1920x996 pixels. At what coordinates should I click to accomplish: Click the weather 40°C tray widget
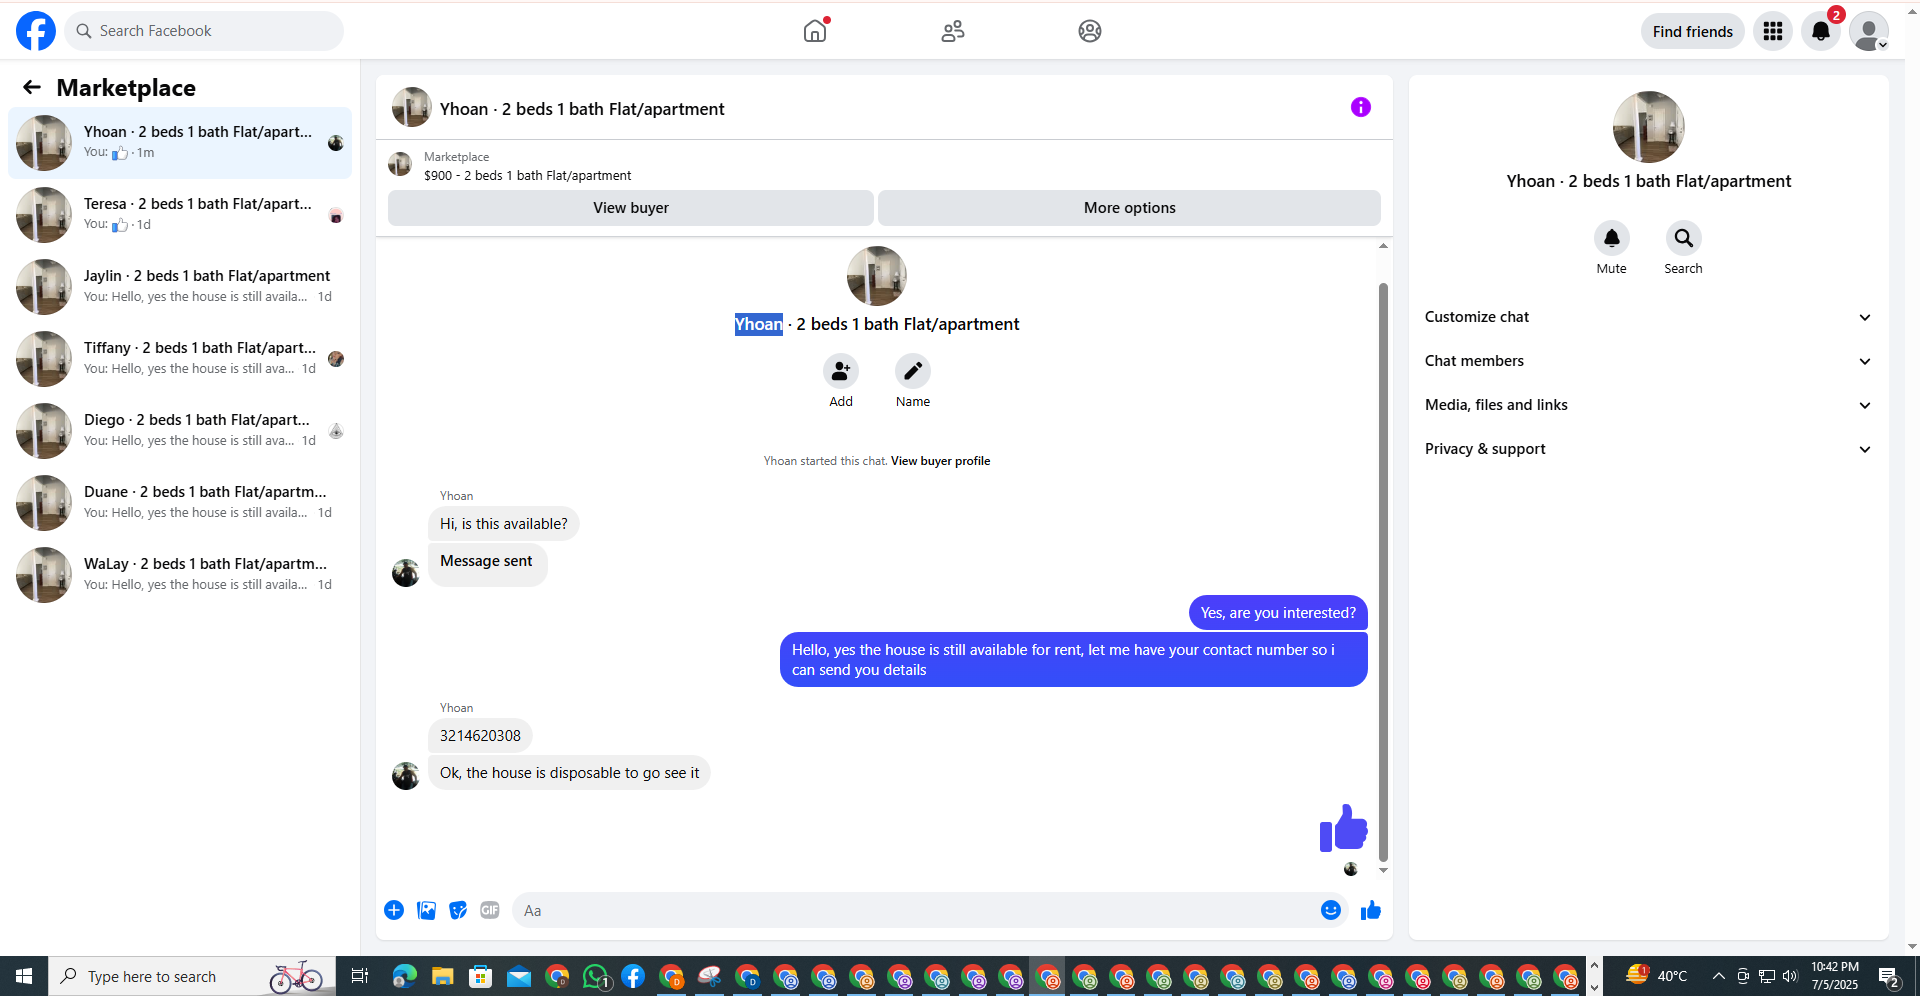1657,976
